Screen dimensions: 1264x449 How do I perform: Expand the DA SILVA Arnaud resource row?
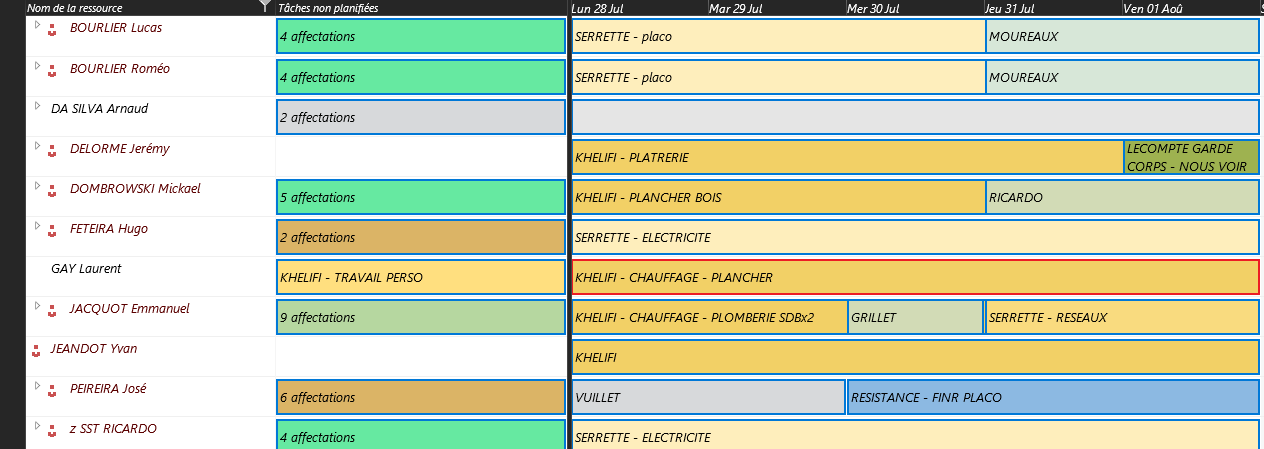(x=38, y=105)
